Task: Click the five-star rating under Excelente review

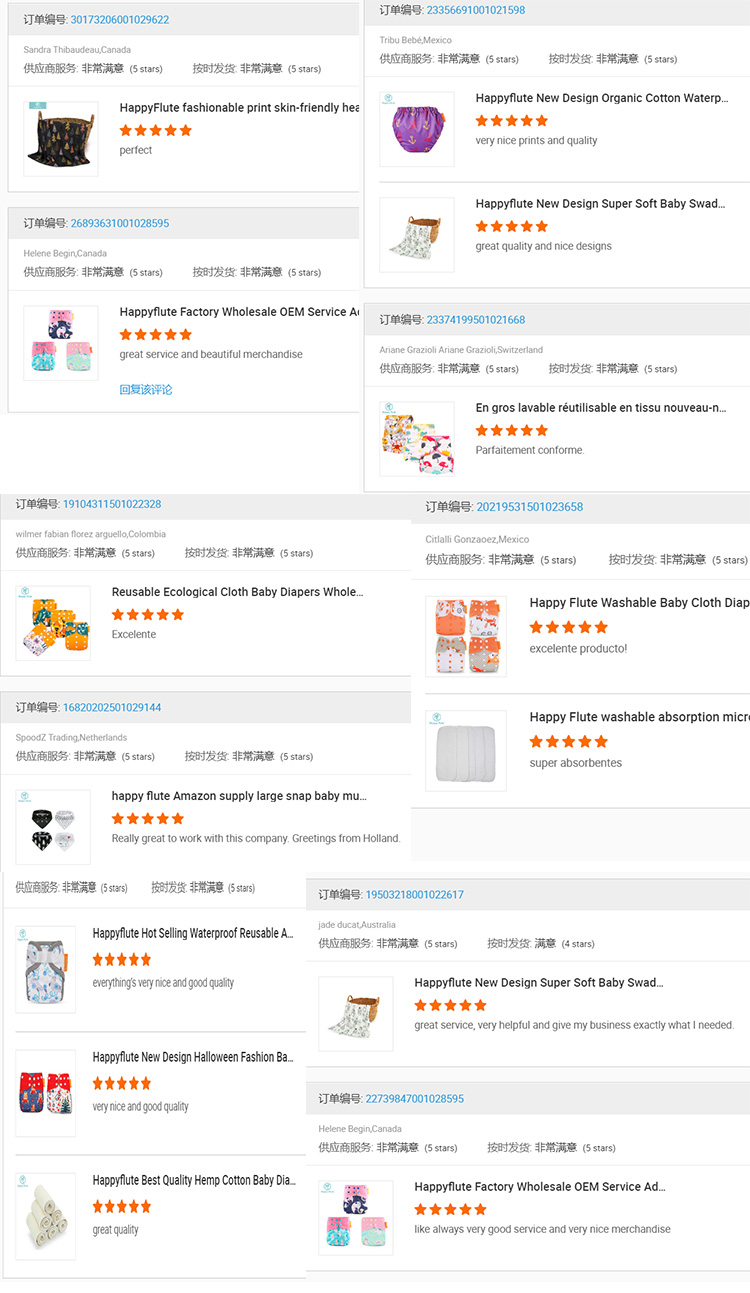Action: point(148,615)
